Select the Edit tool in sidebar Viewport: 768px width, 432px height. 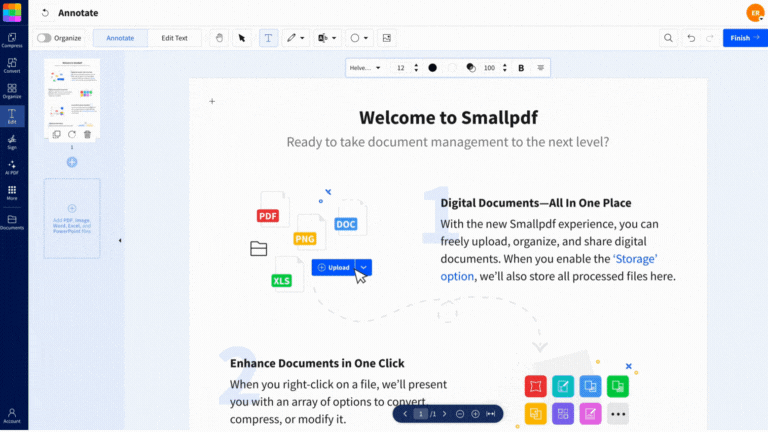click(x=12, y=117)
